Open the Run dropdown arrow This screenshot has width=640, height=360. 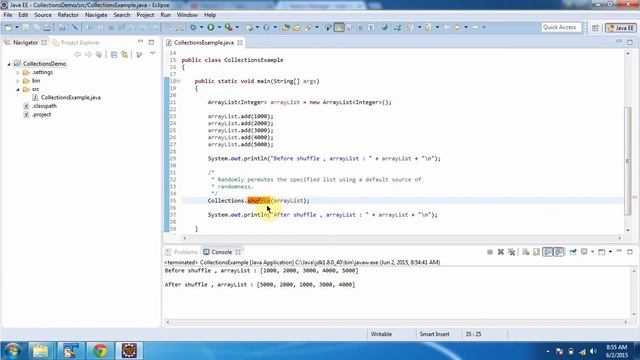click(x=219, y=28)
